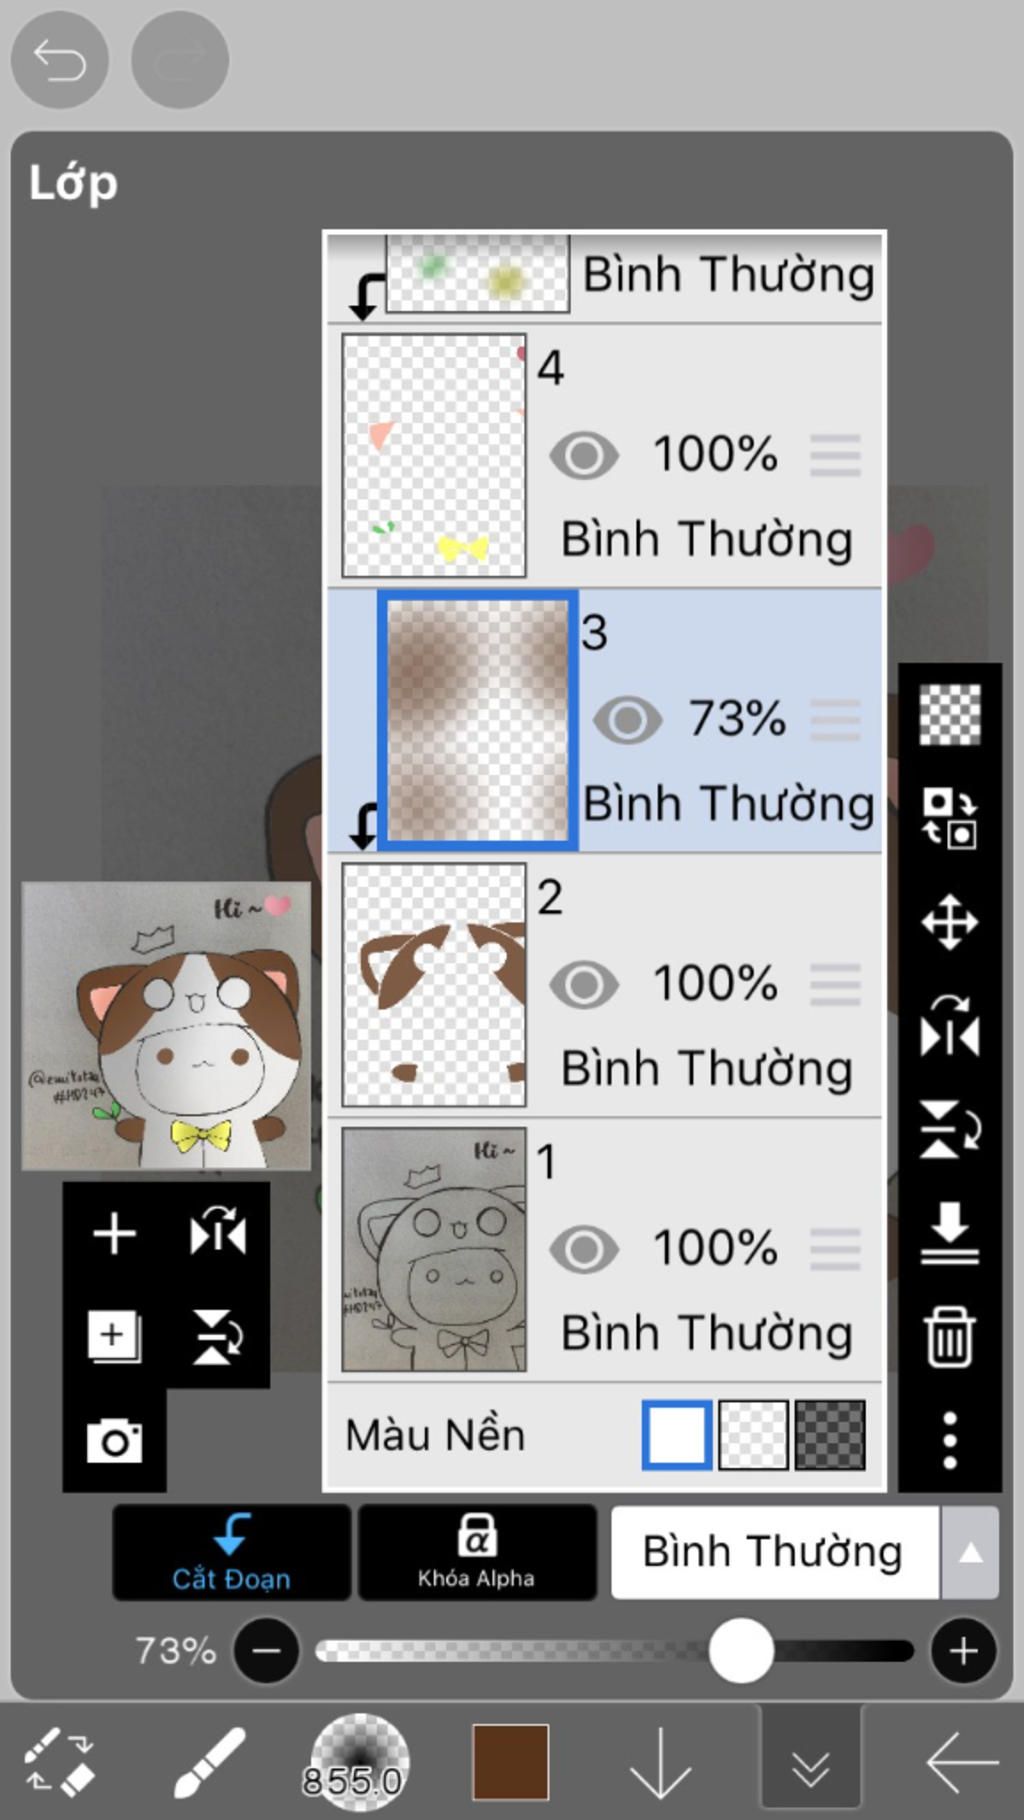Select the move layer cross-arrow icon
Screen dimensions: 1024x1820
[949, 921]
